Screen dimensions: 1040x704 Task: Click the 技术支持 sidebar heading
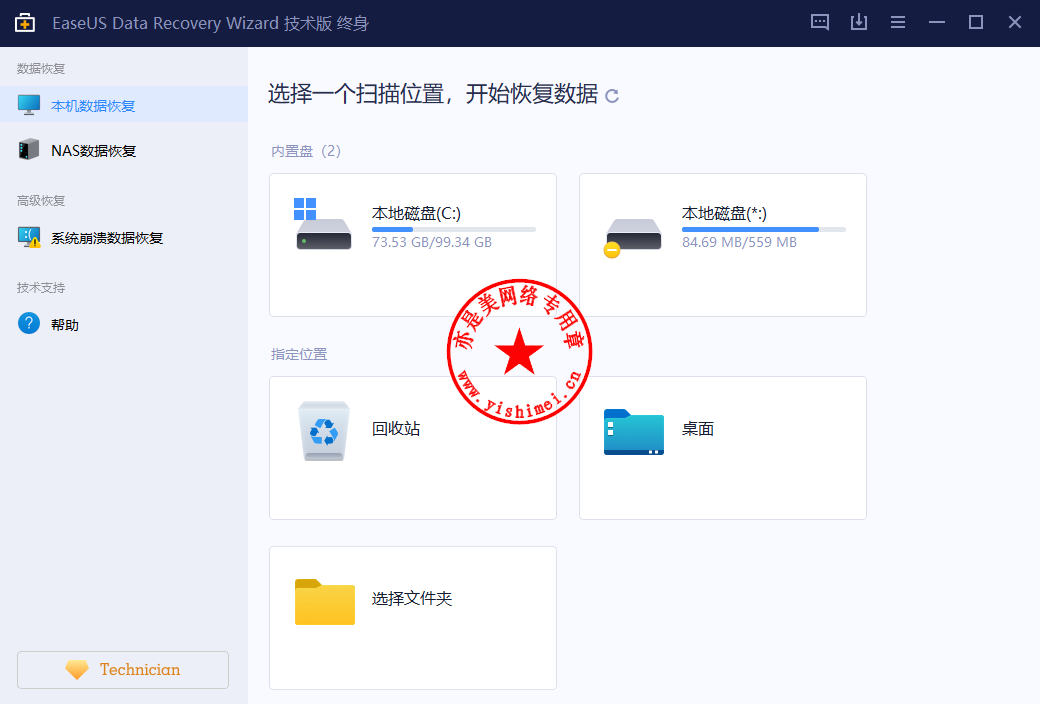[41, 287]
